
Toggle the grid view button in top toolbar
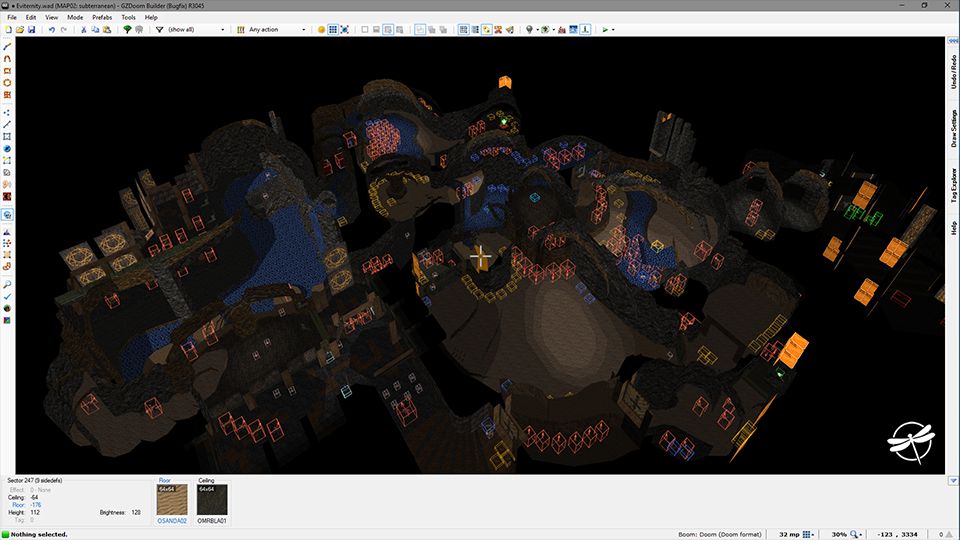click(333, 30)
